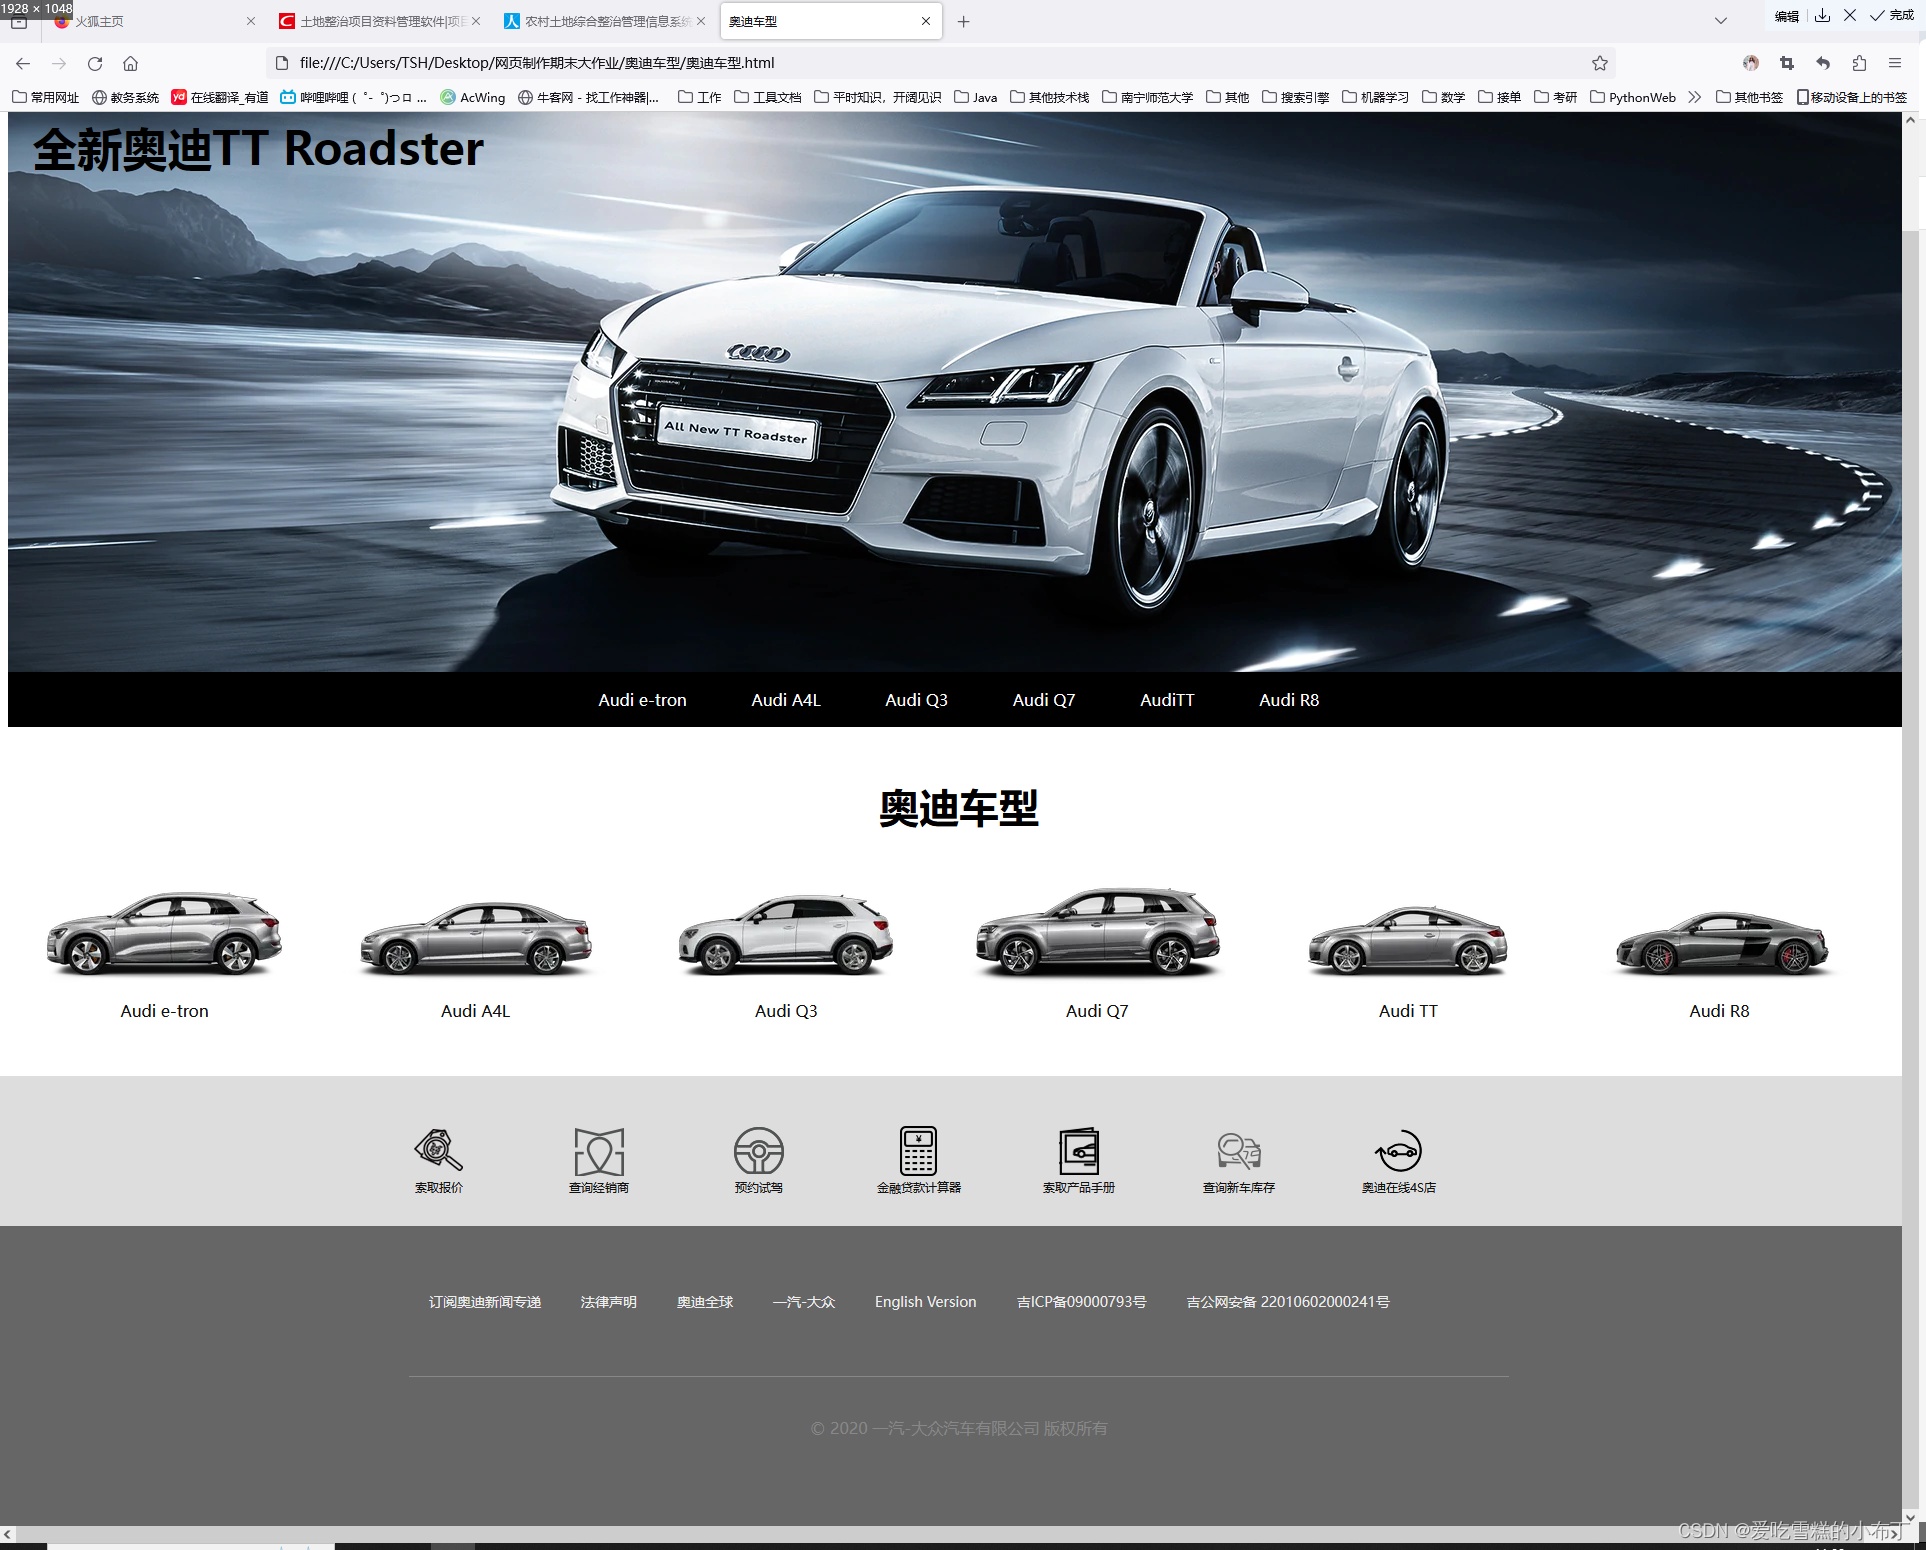Open the 金融贷款计算器 calculator icon

pos(918,1151)
